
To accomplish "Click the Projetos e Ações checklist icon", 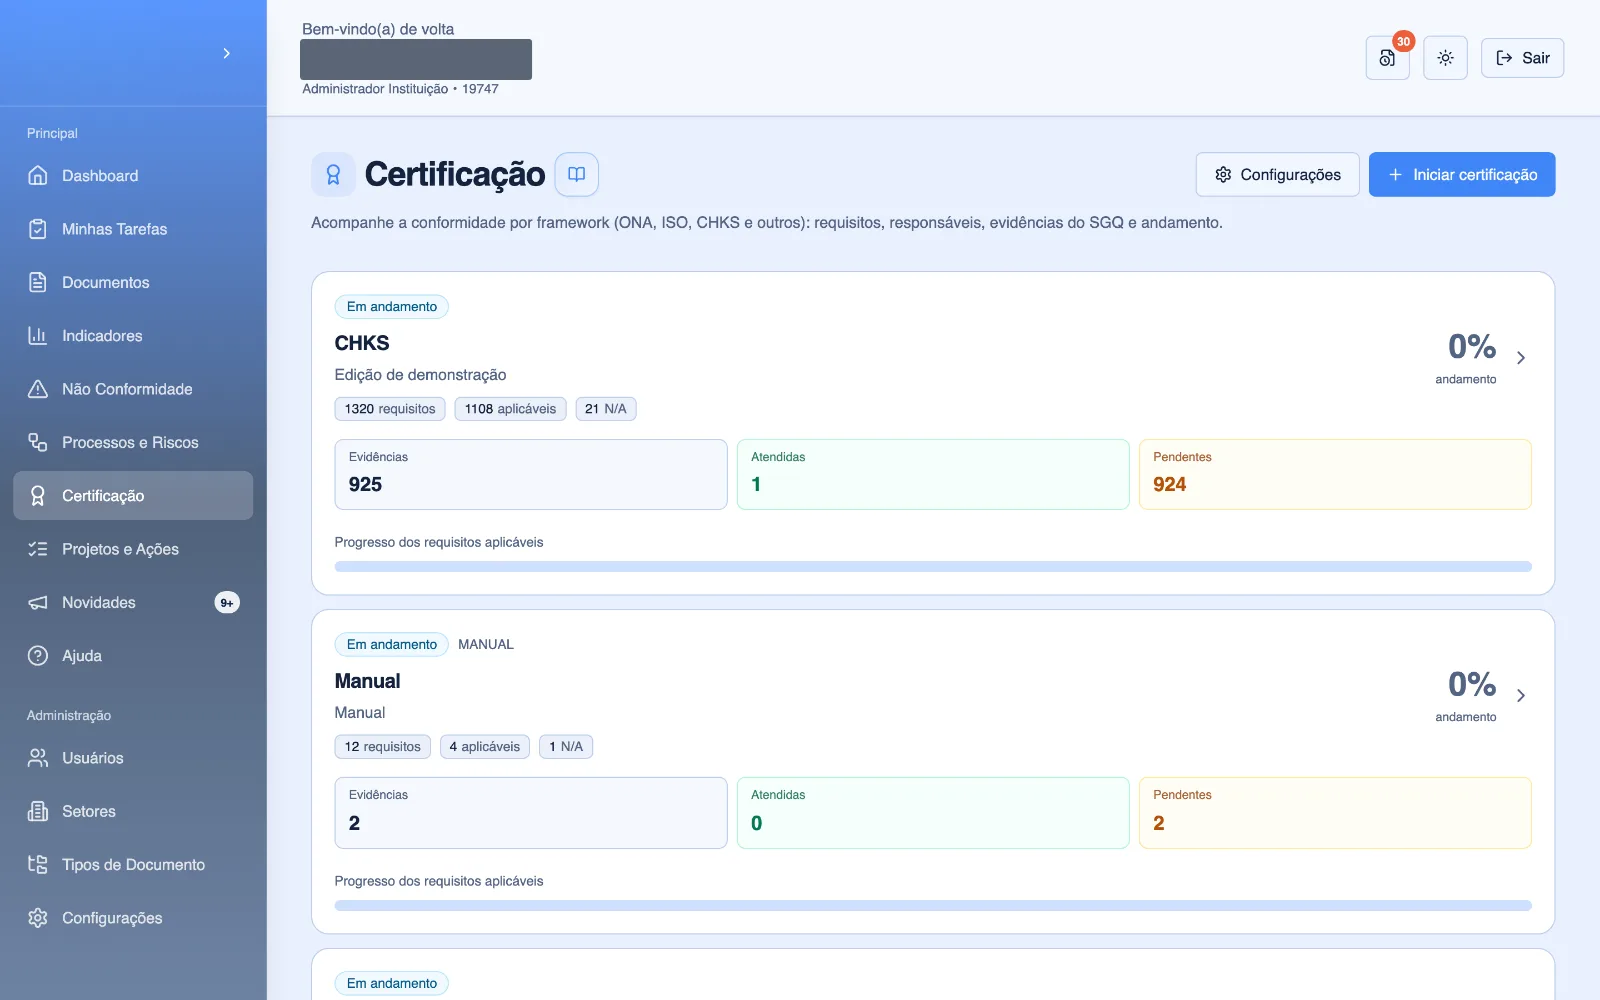I will click(38, 549).
